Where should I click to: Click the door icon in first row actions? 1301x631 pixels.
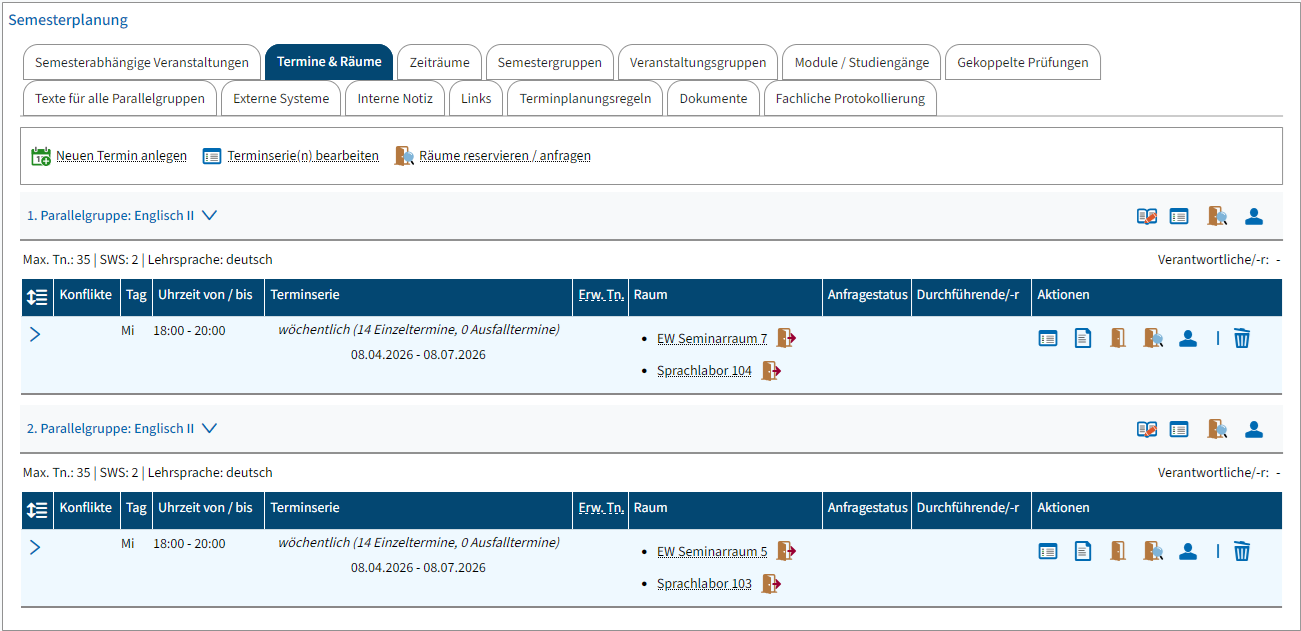1117,339
